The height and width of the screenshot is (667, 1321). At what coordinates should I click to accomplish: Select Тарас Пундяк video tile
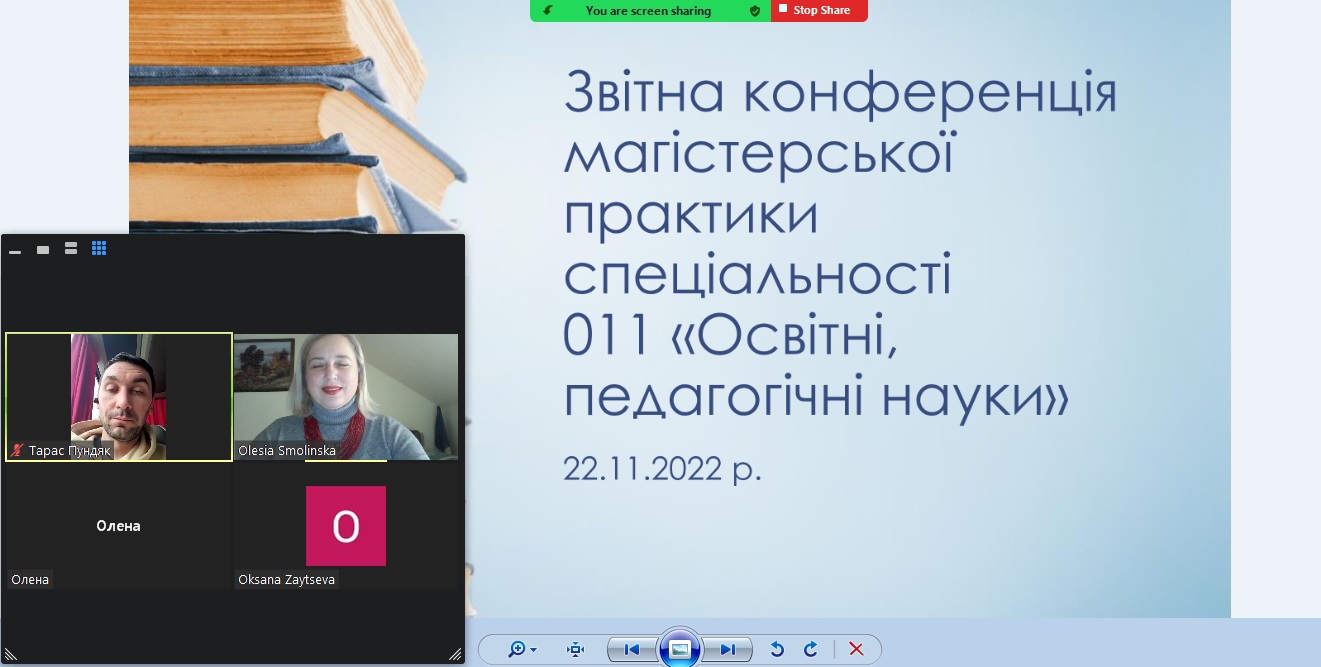[119, 397]
